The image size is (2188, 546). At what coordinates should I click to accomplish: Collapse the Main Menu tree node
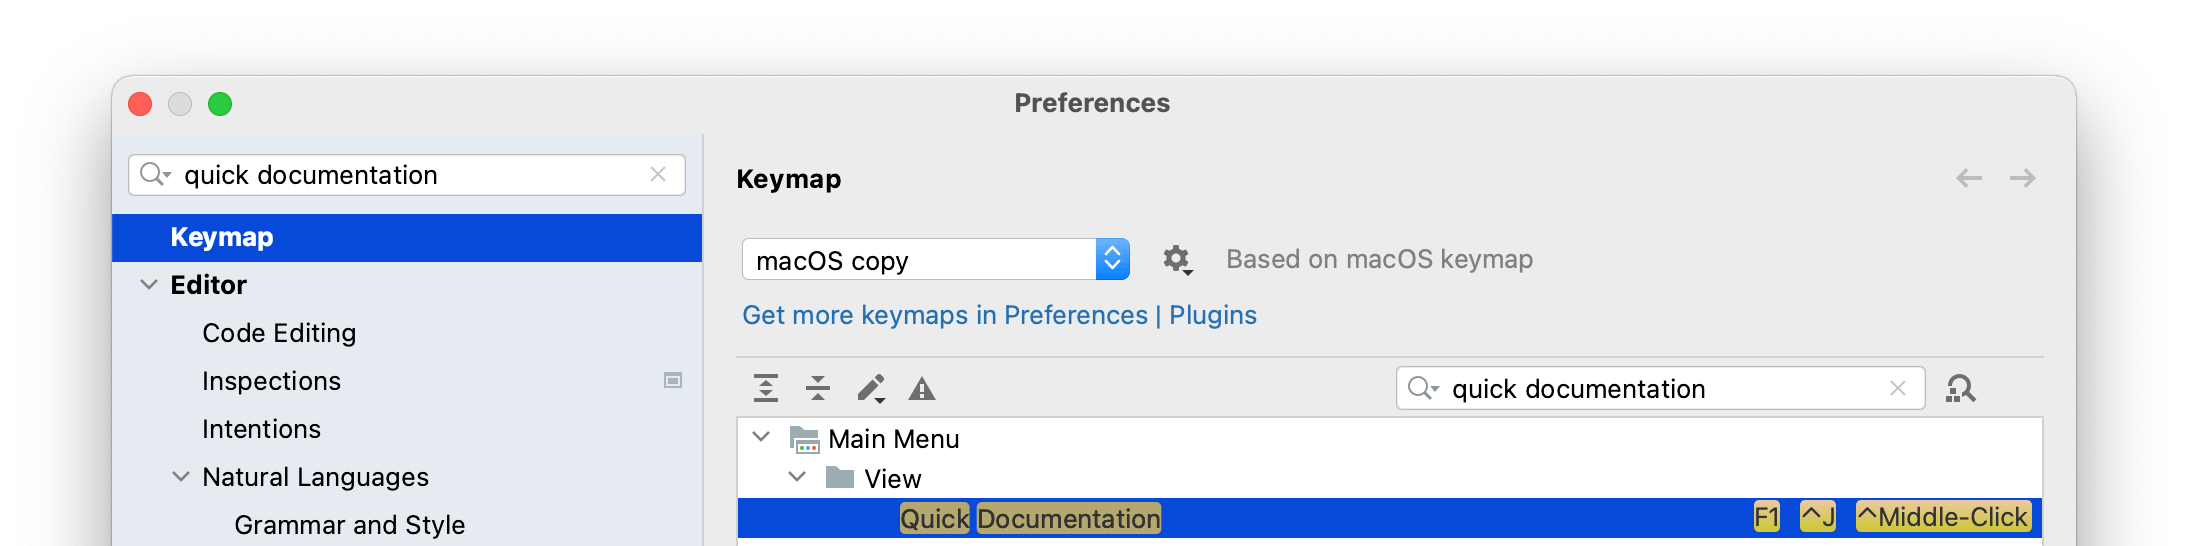point(761,438)
